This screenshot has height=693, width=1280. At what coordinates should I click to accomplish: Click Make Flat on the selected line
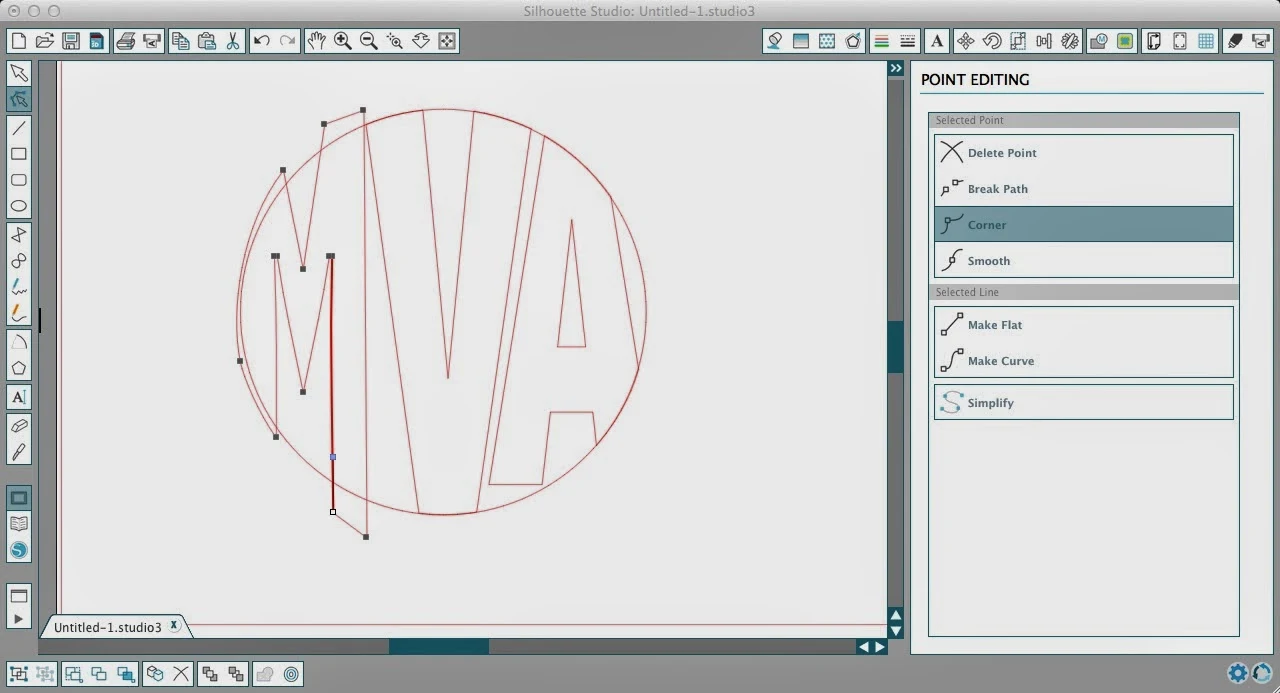[1083, 324]
